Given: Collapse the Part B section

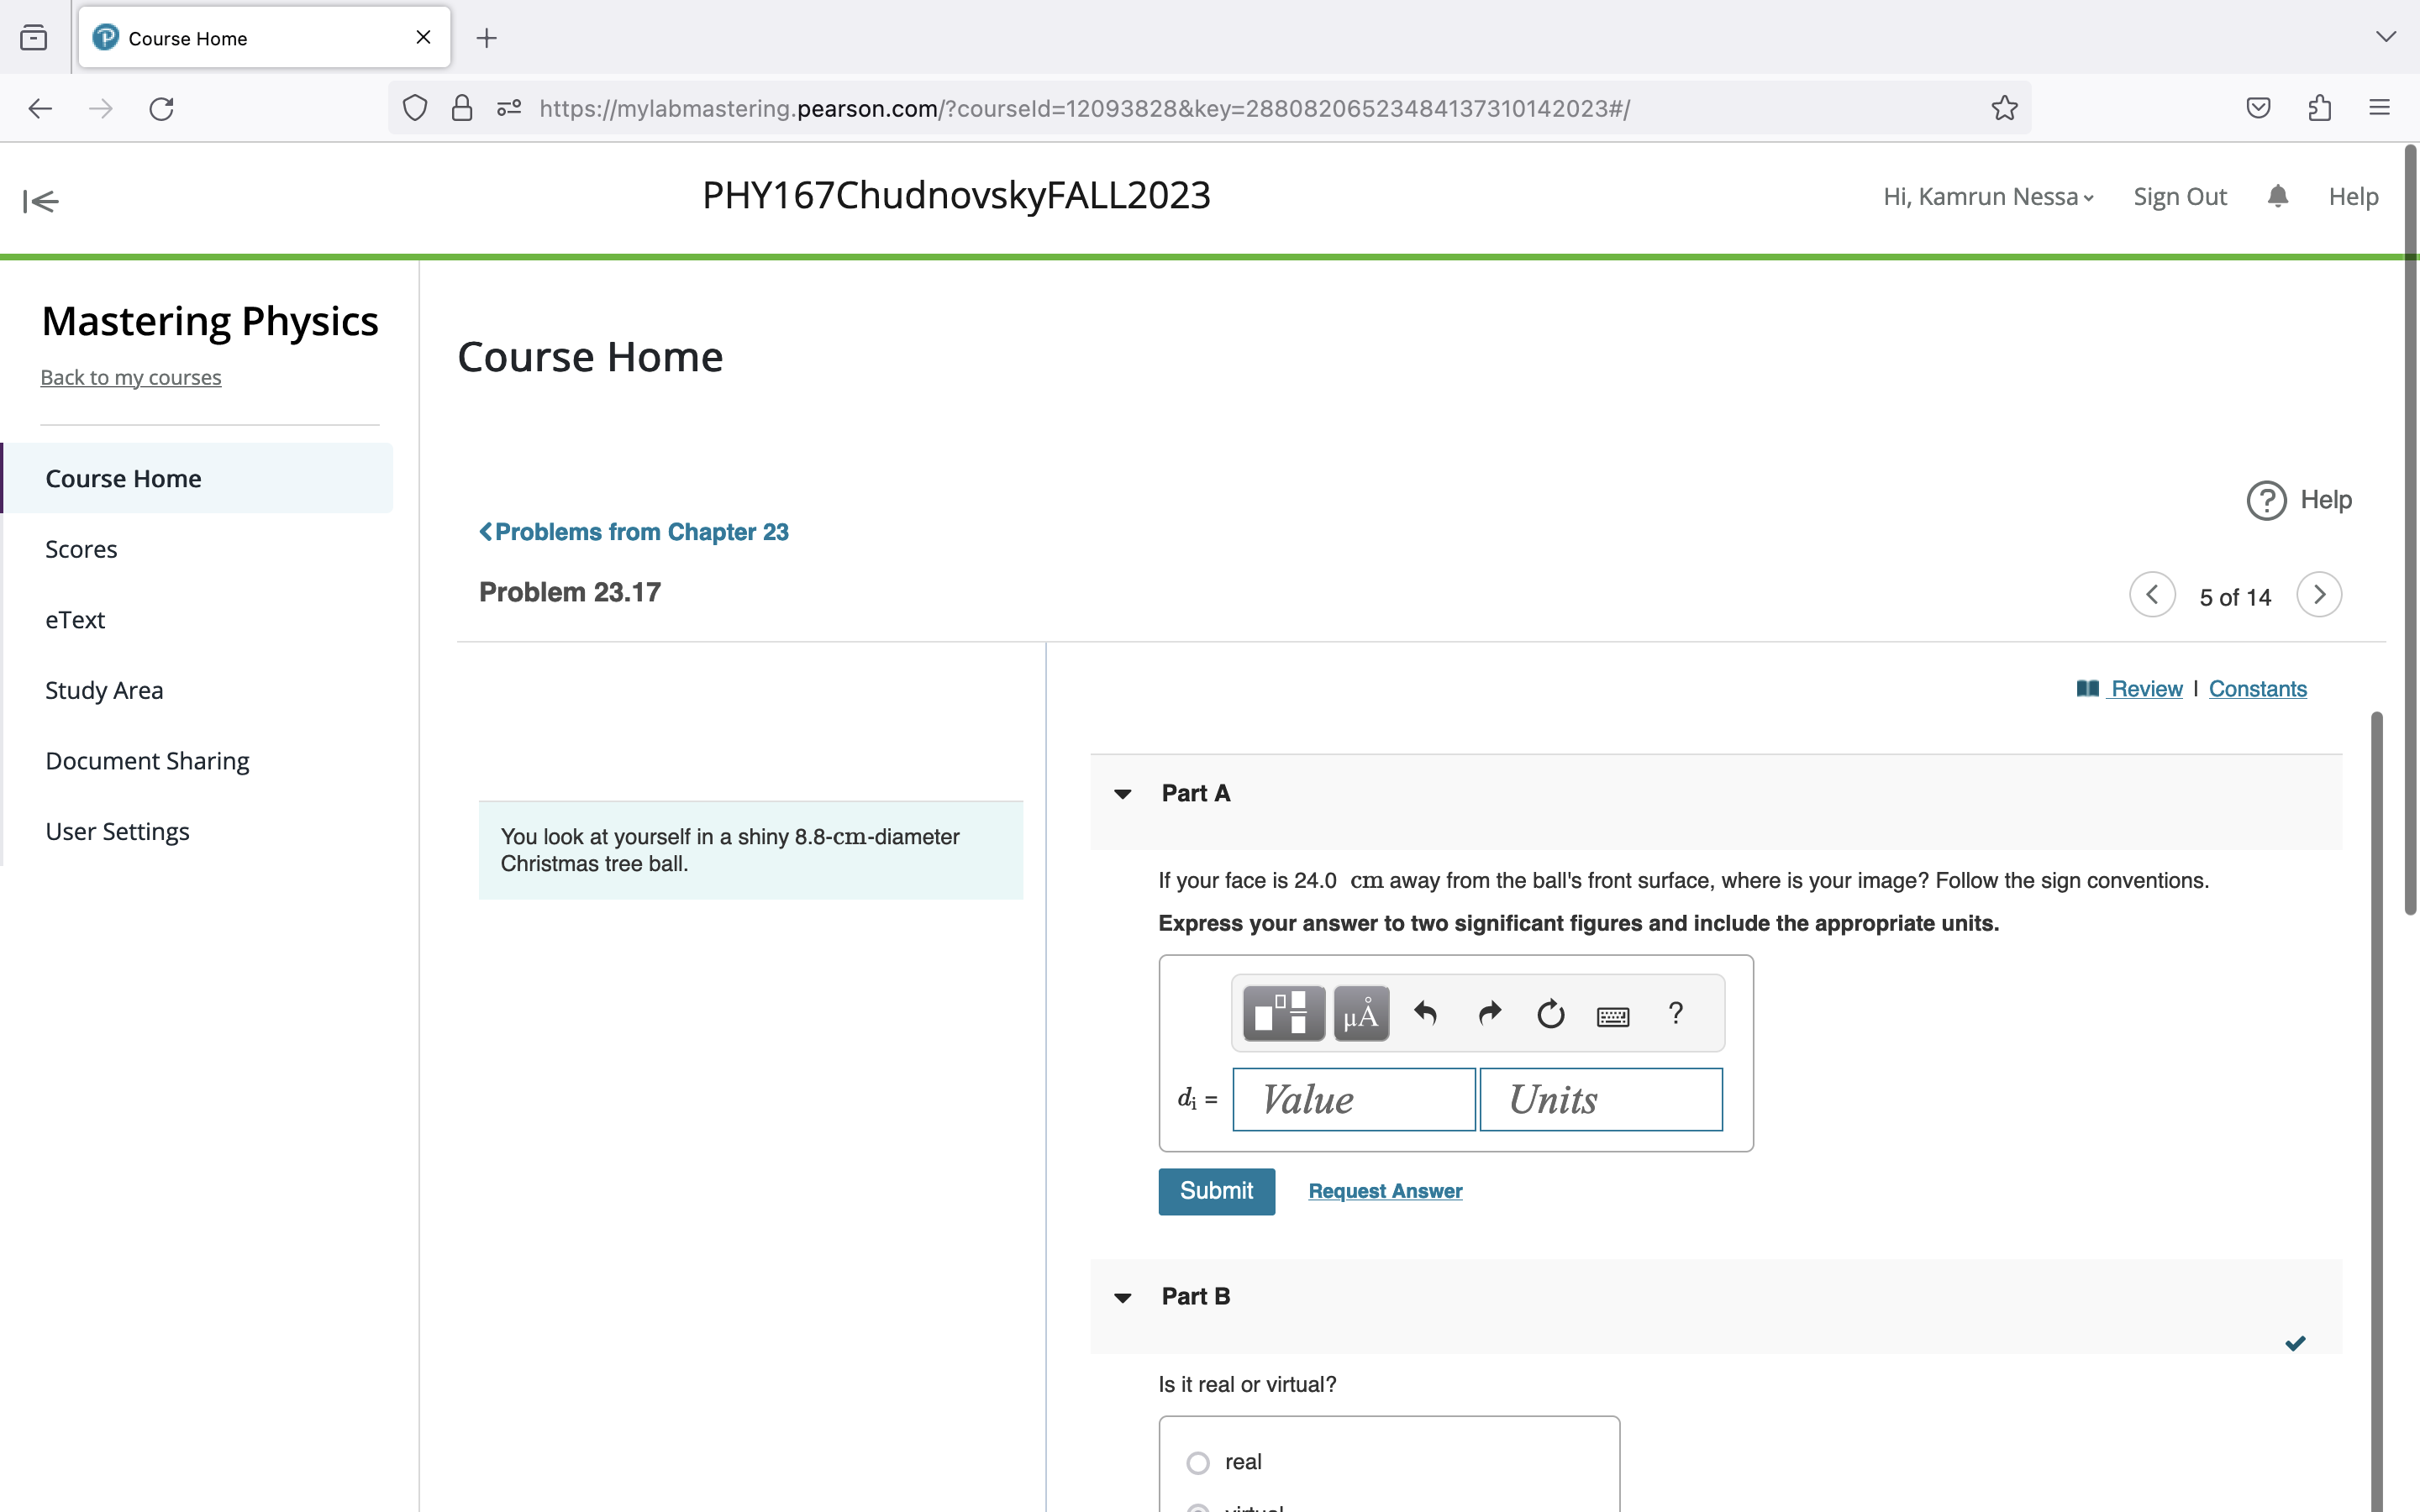Looking at the screenshot, I should [1122, 1297].
